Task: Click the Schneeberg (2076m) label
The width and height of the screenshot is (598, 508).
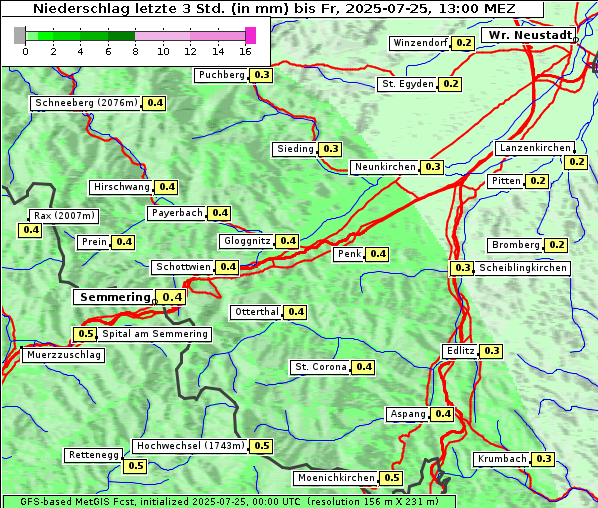Action: tap(86, 103)
